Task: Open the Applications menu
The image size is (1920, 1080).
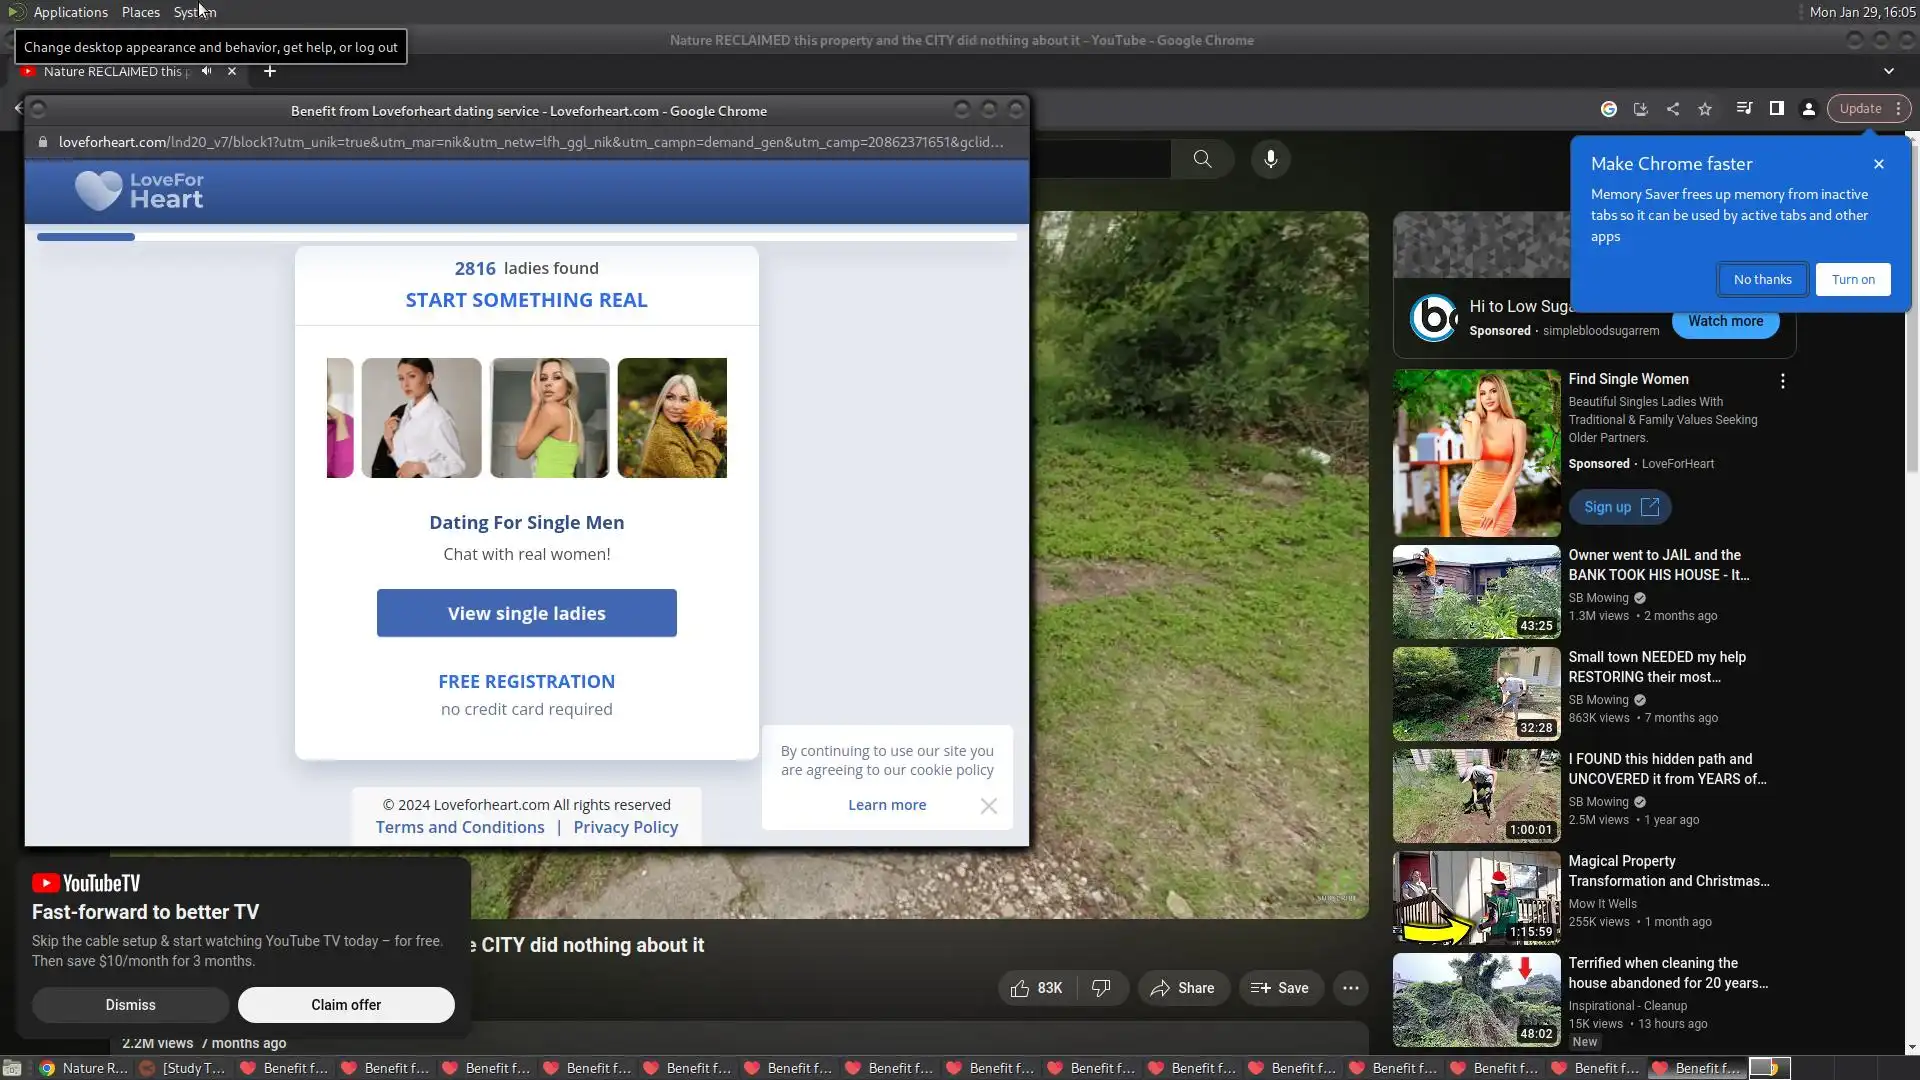Action: point(70,12)
